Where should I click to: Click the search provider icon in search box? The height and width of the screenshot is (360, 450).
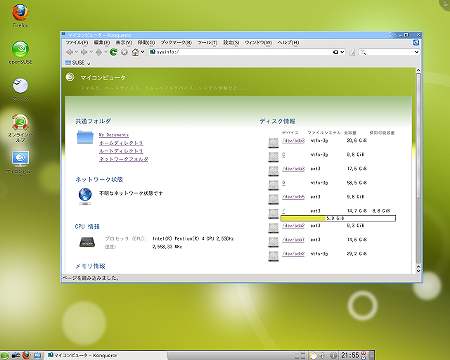363,52
